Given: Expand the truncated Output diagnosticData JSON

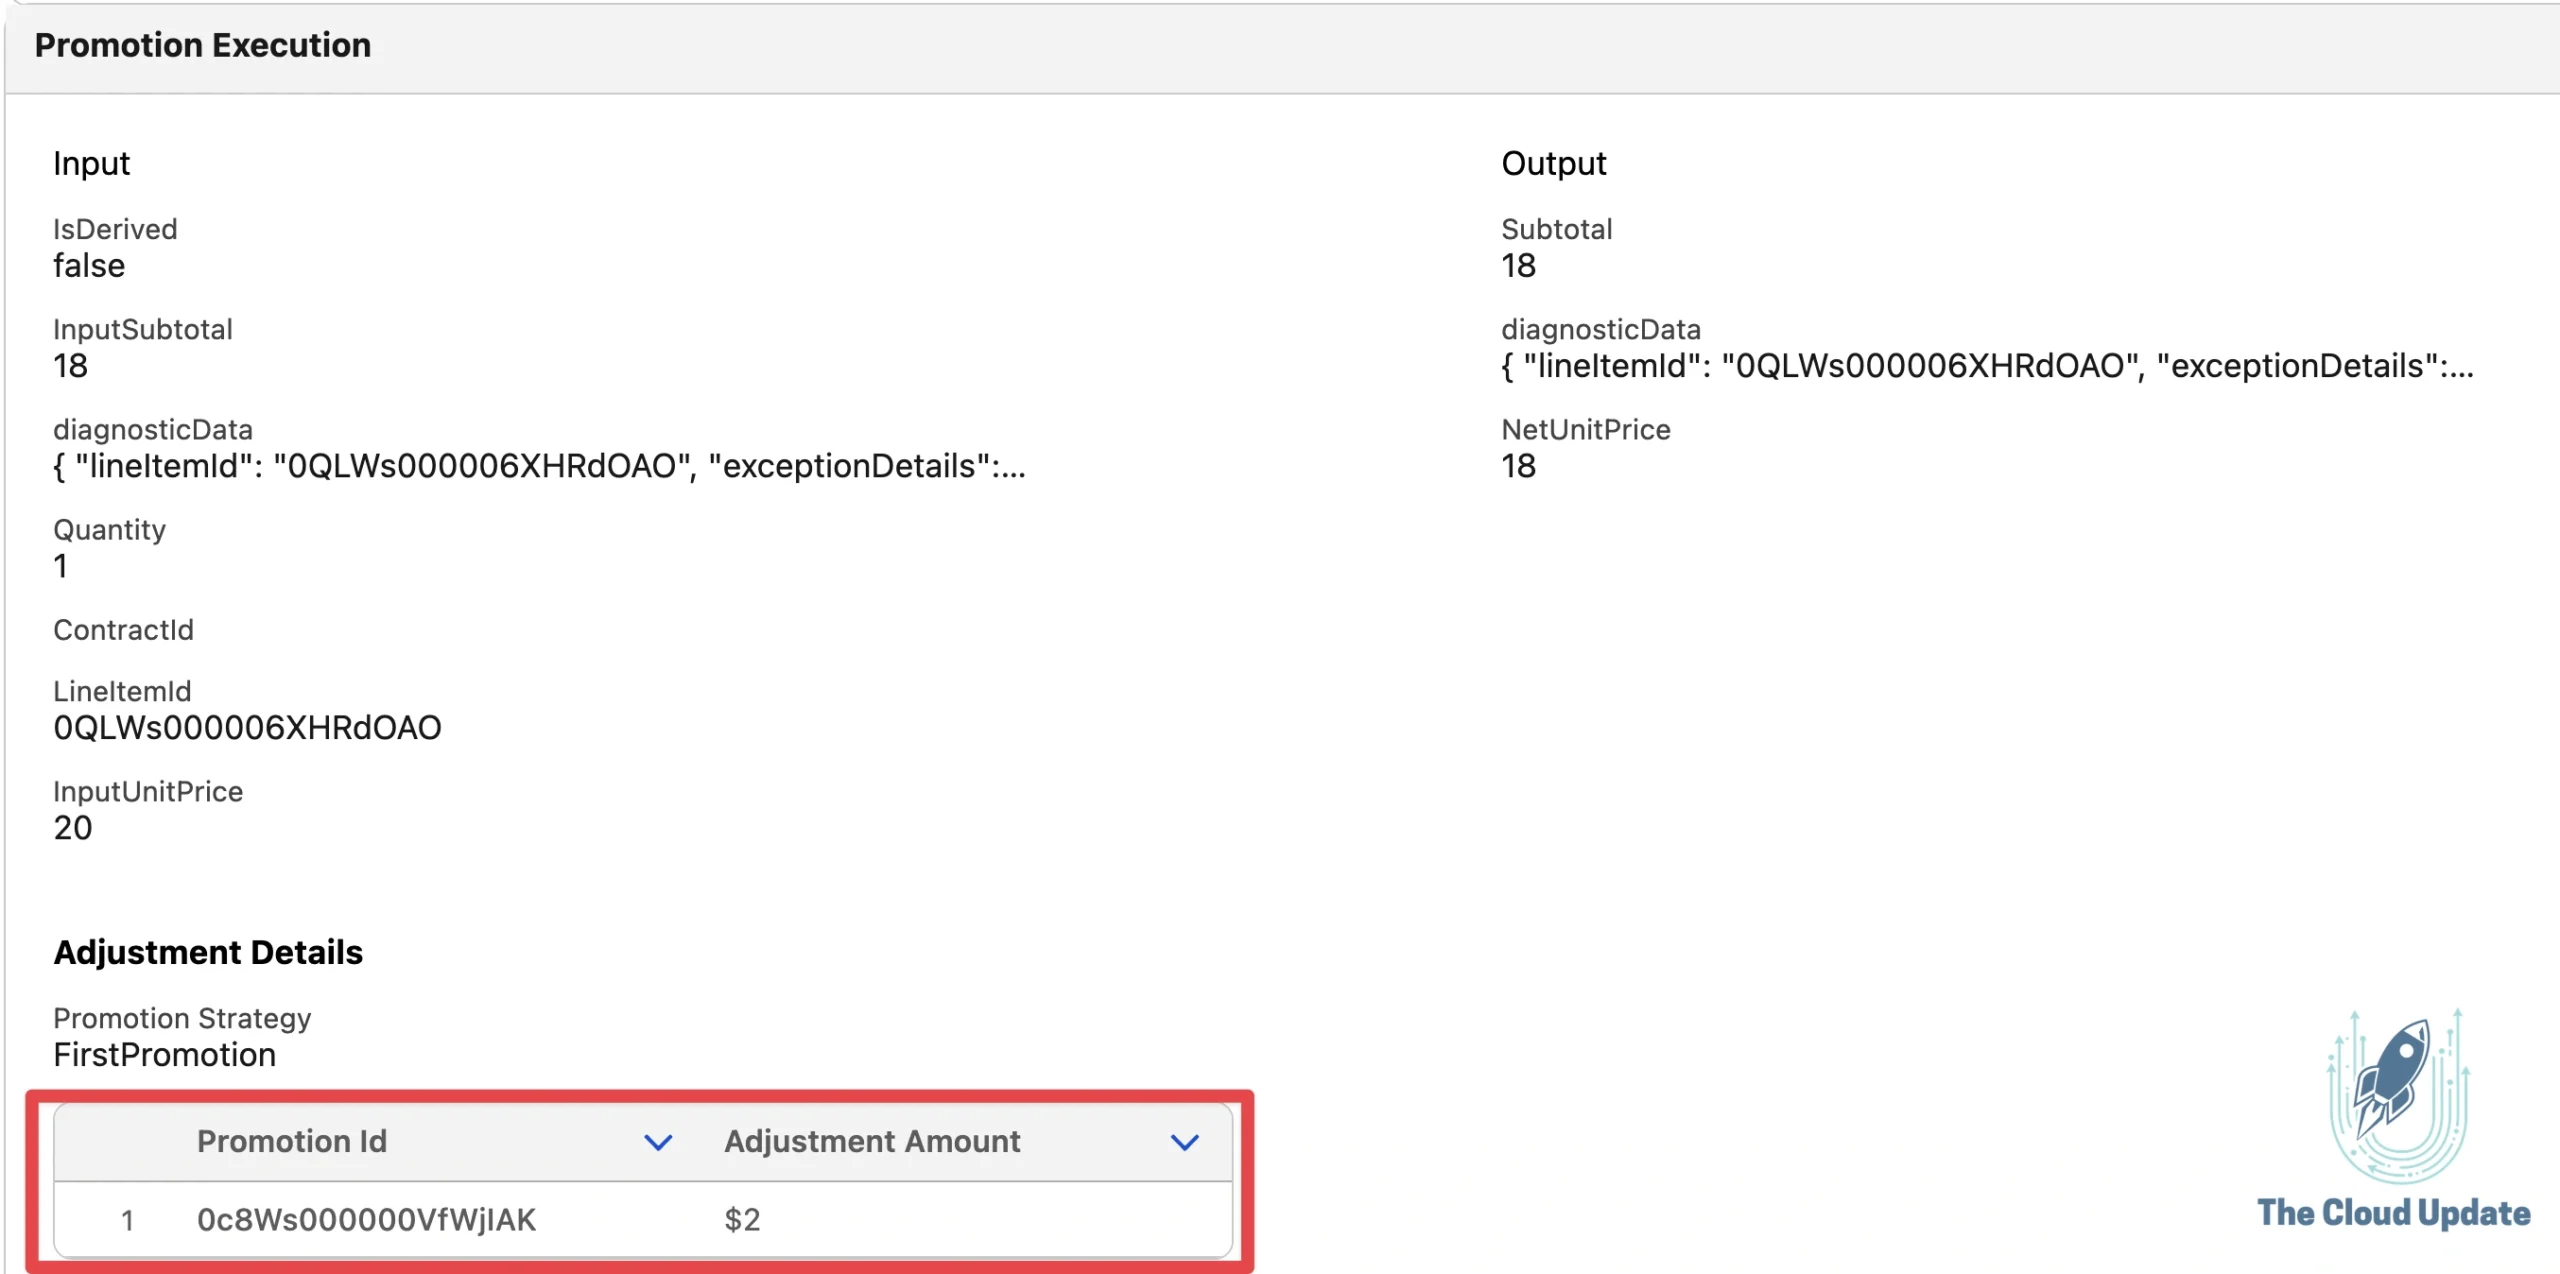Looking at the screenshot, I should [x=1987, y=366].
